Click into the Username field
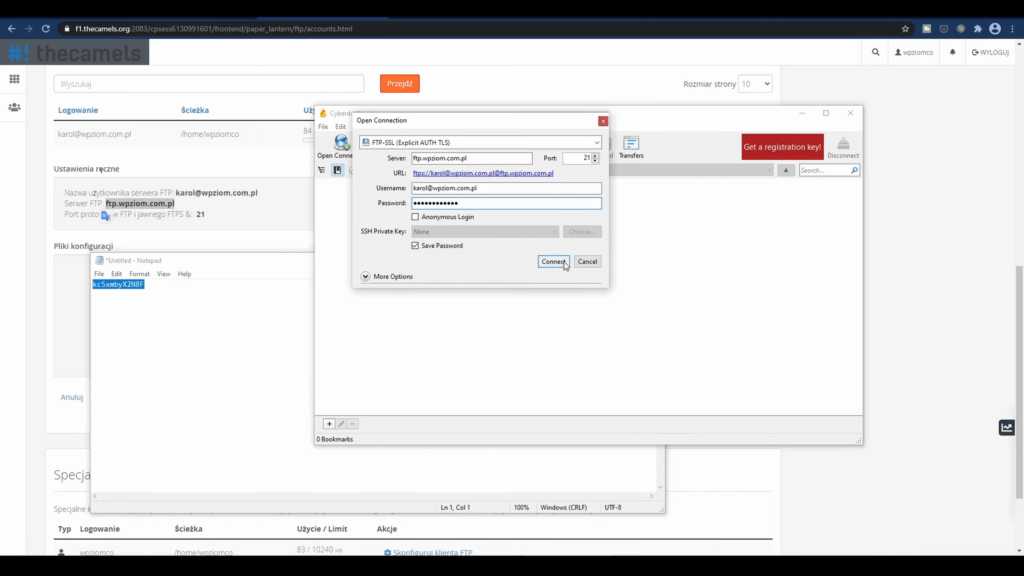 pyautogui.click(x=505, y=188)
